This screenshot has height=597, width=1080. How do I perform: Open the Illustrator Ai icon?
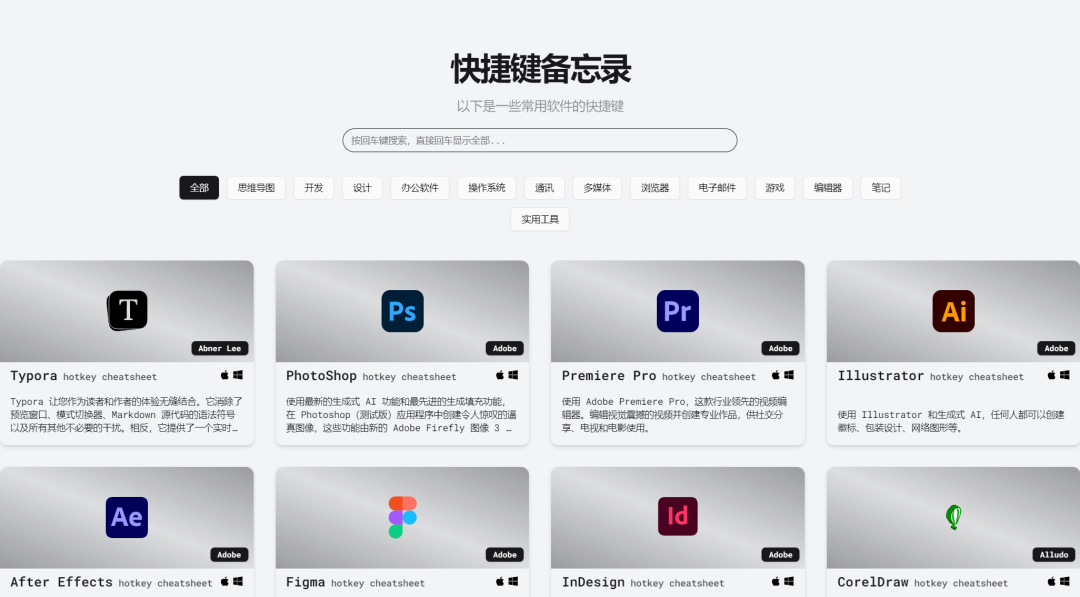pyautogui.click(x=953, y=311)
